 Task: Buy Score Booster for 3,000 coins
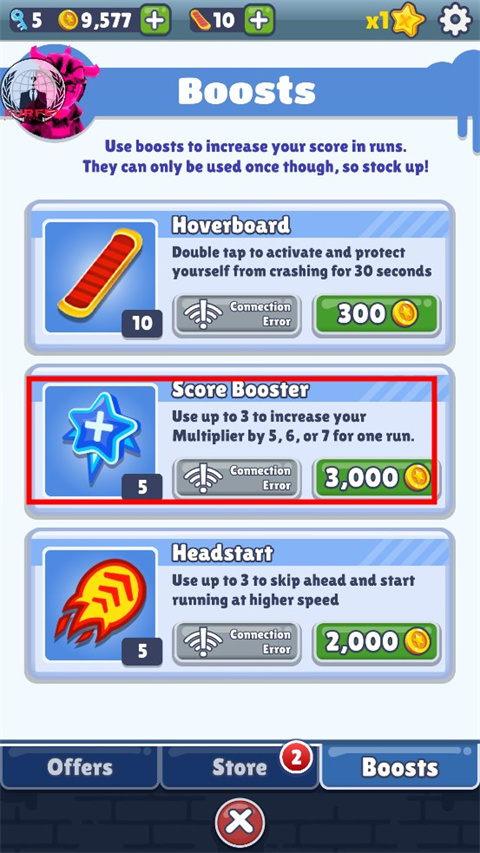click(x=376, y=478)
